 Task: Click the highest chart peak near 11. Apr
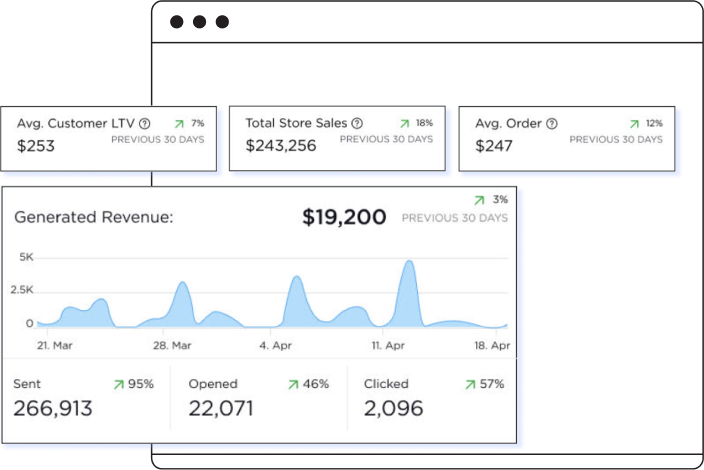pyautogui.click(x=408, y=265)
